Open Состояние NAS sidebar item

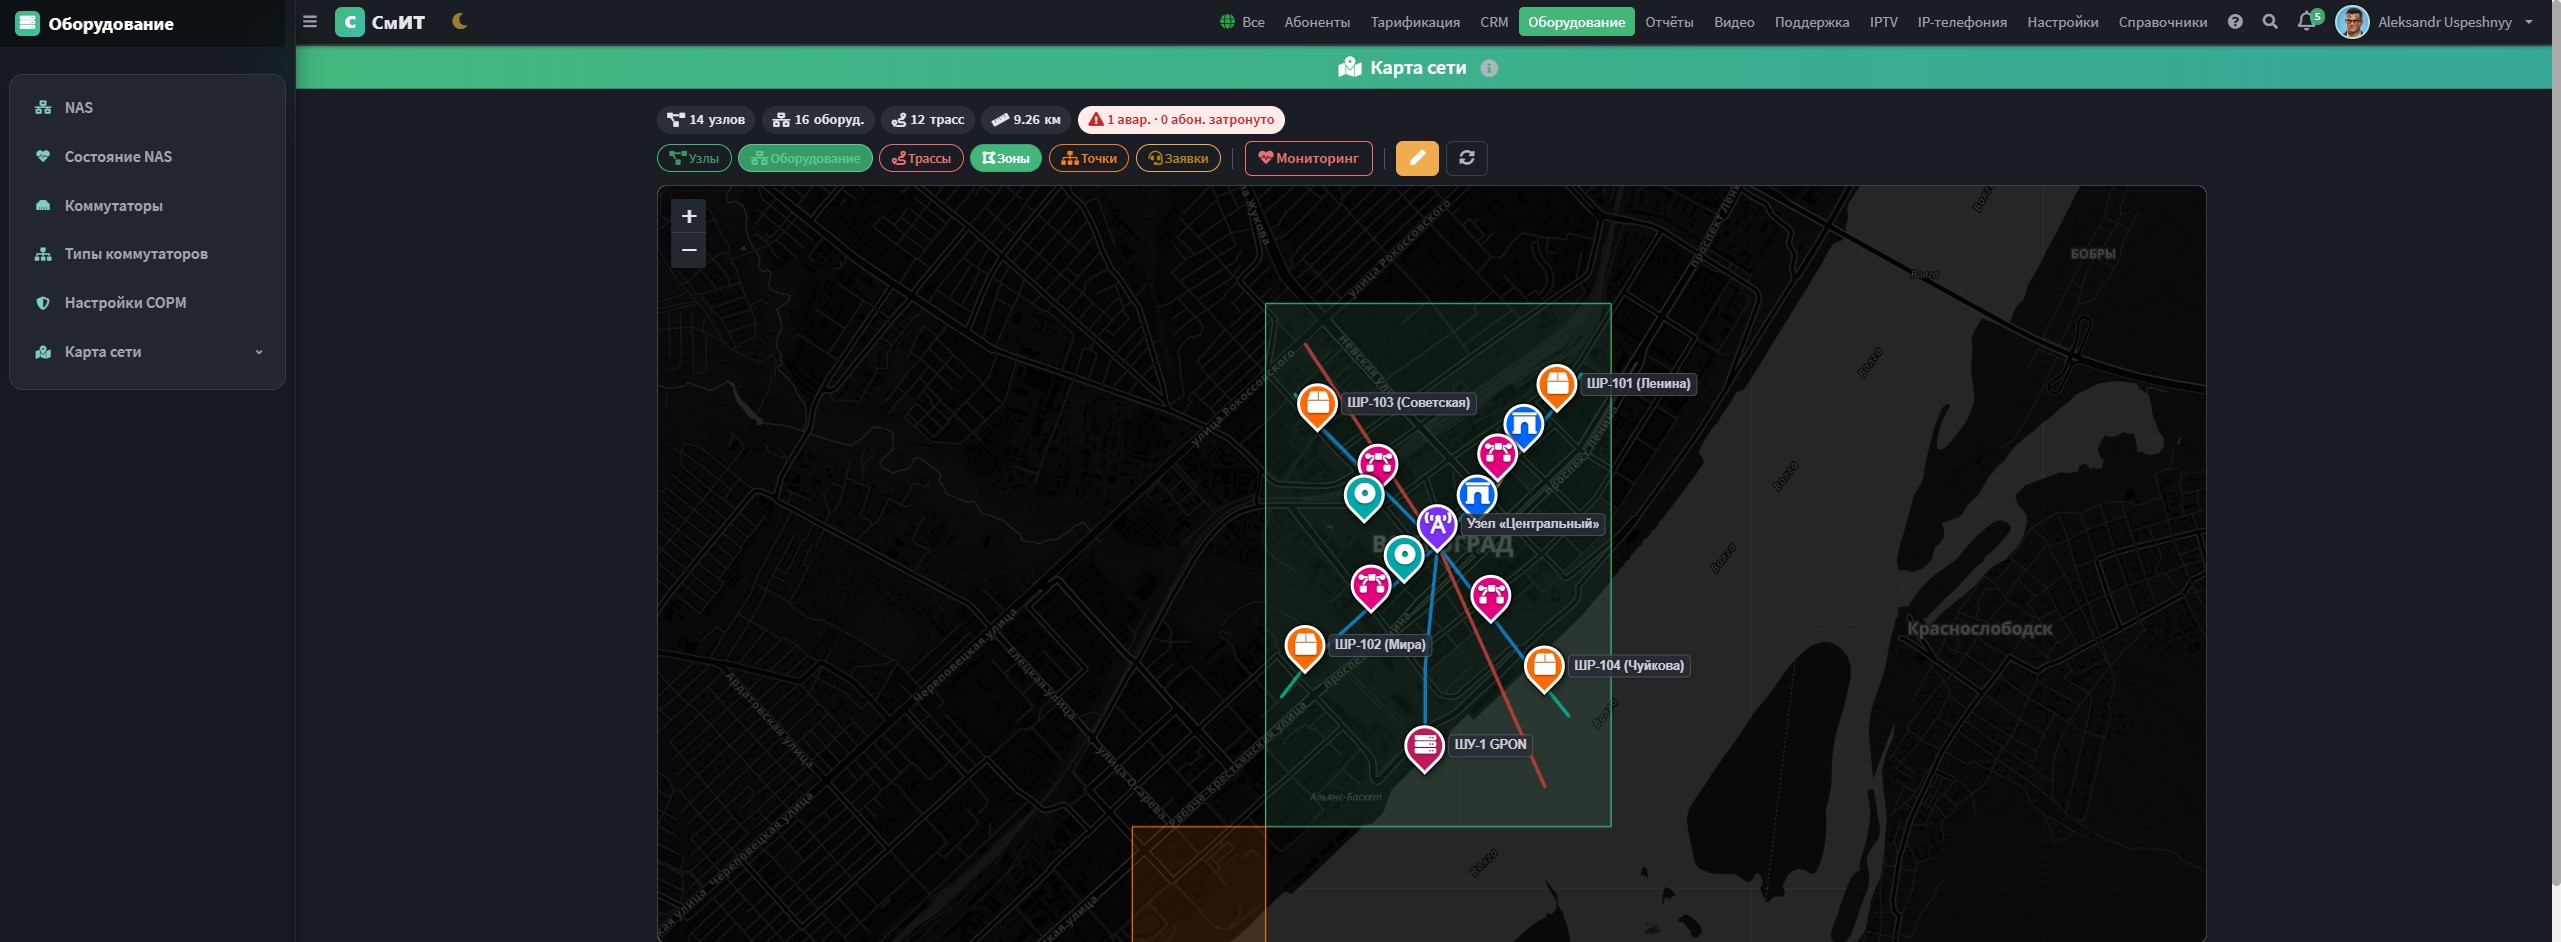147,157
